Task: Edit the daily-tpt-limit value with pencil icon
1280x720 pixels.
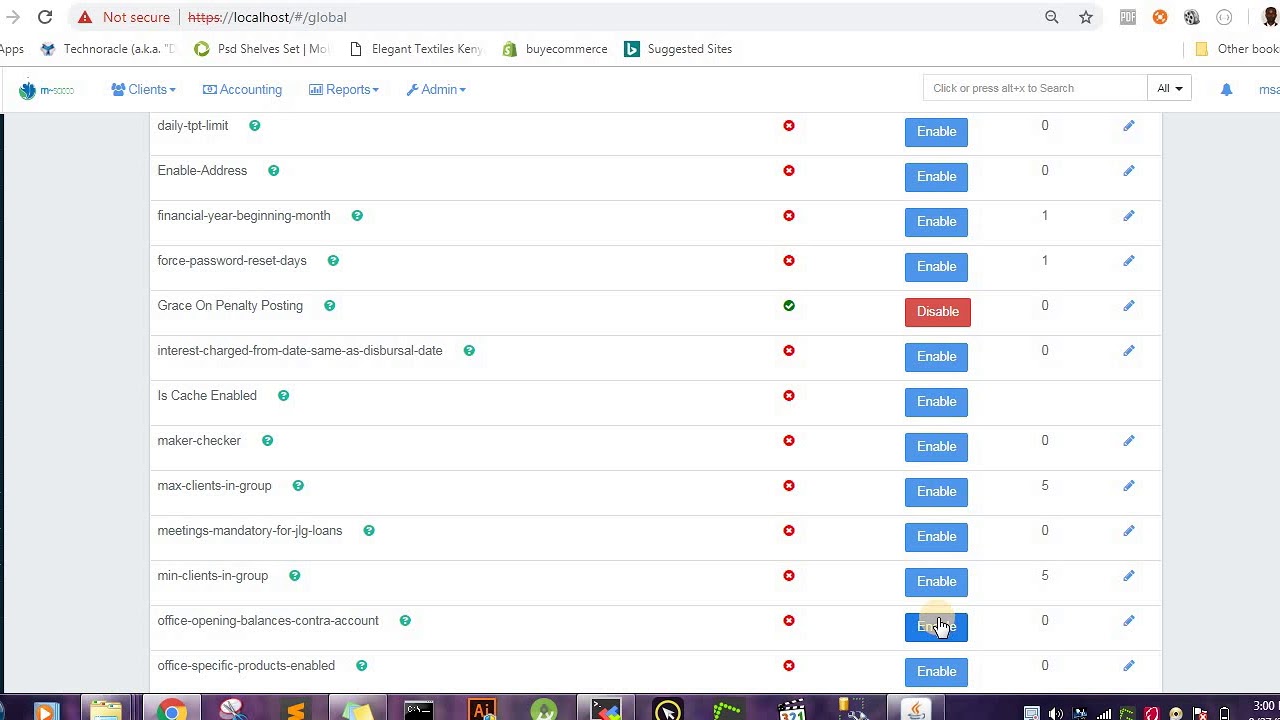Action: pyautogui.click(x=1129, y=126)
